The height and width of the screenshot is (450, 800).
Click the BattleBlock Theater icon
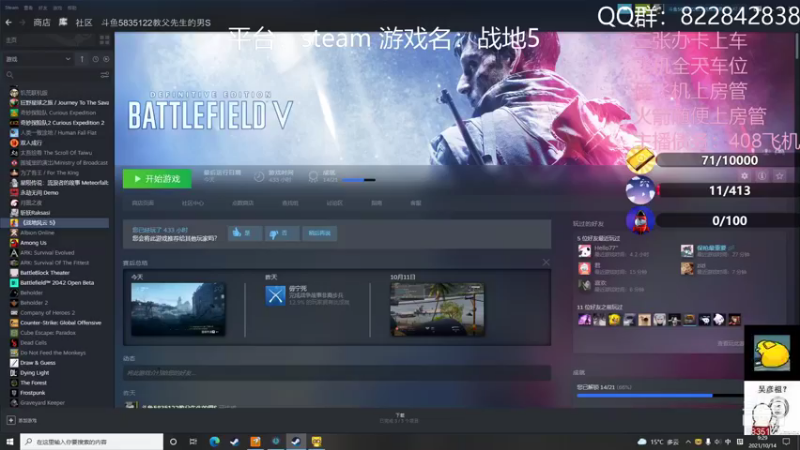click(14, 272)
